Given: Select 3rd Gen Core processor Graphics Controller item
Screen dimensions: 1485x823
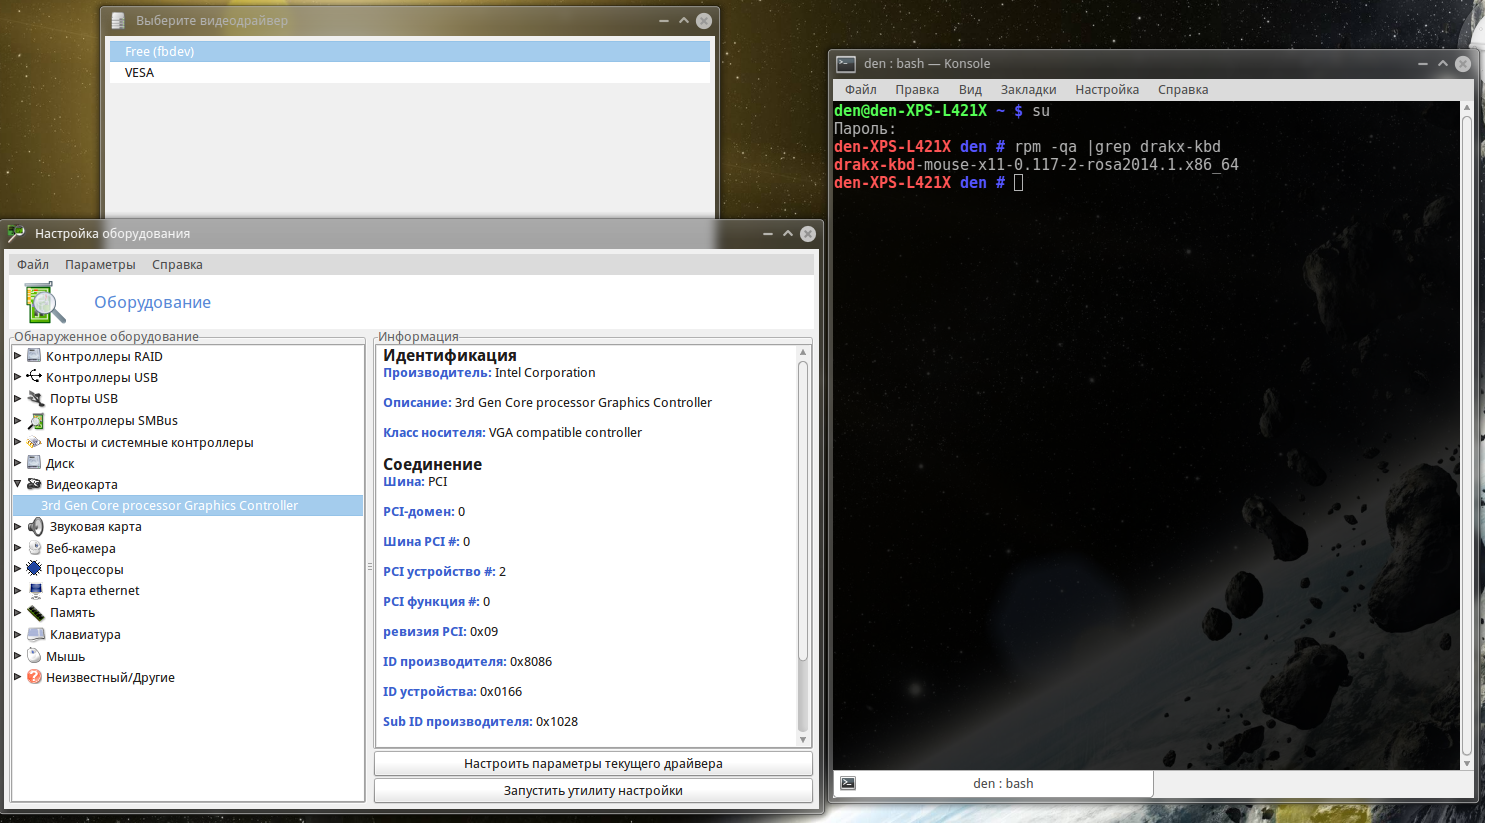Looking at the screenshot, I should tap(169, 506).
